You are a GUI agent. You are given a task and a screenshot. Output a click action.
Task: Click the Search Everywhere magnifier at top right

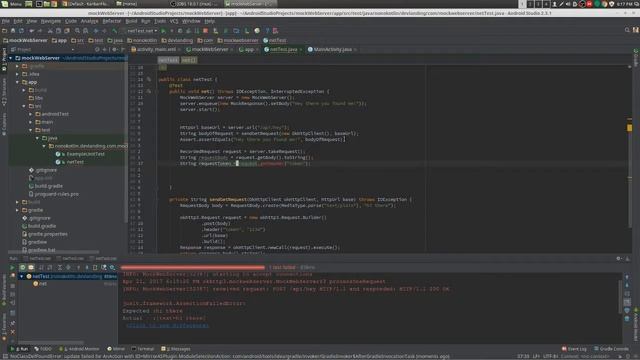627,30
